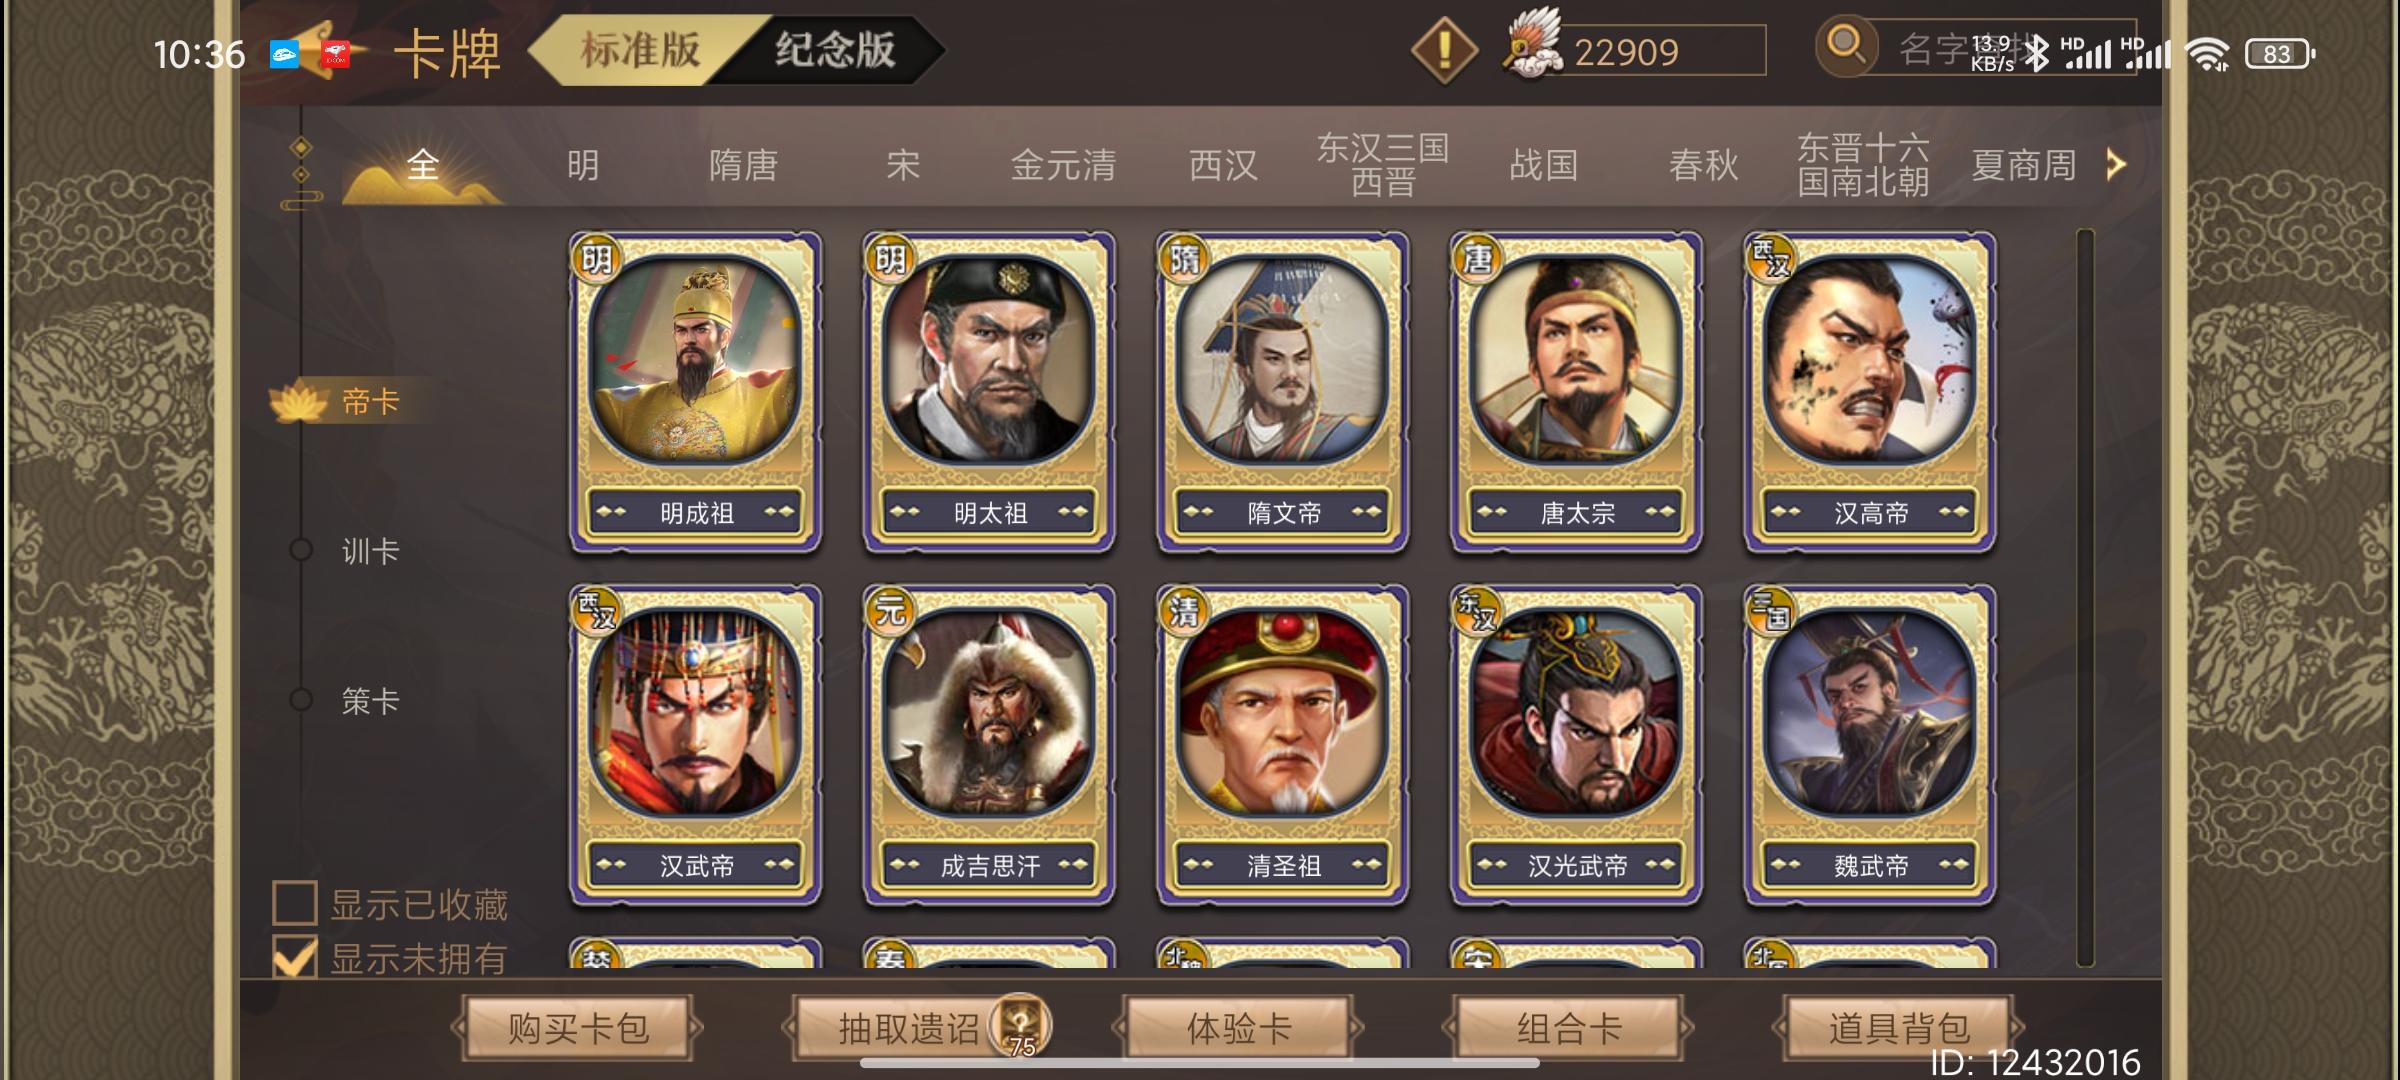Click the 购买卡包 button
2400x1080 pixels.
coord(578,1027)
